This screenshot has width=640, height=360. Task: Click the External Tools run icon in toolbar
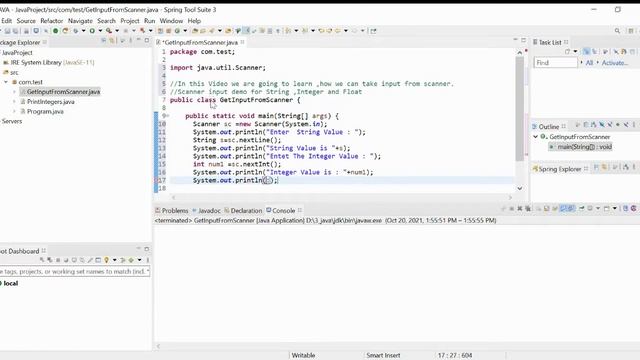point(109,31)
